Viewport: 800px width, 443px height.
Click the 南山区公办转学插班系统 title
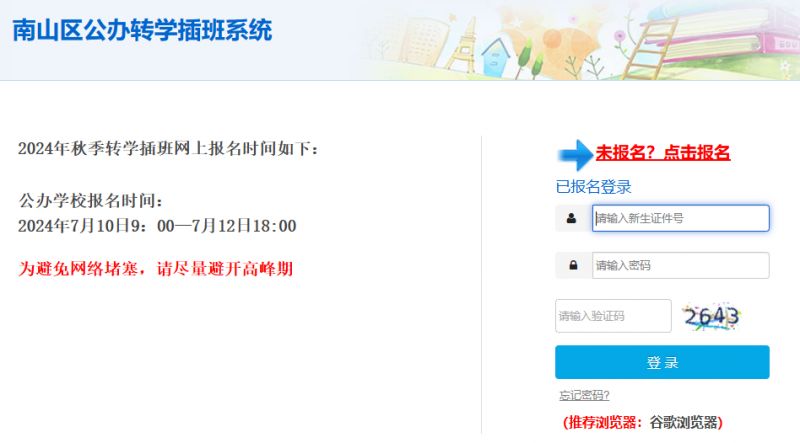click(x=142, y=30)
